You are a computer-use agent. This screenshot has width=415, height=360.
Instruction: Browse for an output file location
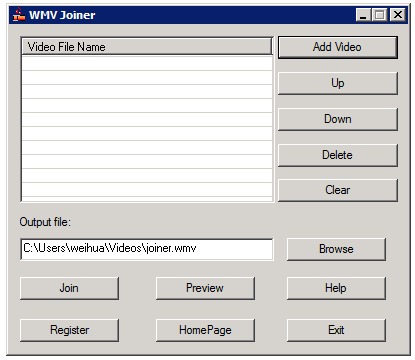(336, 249)
